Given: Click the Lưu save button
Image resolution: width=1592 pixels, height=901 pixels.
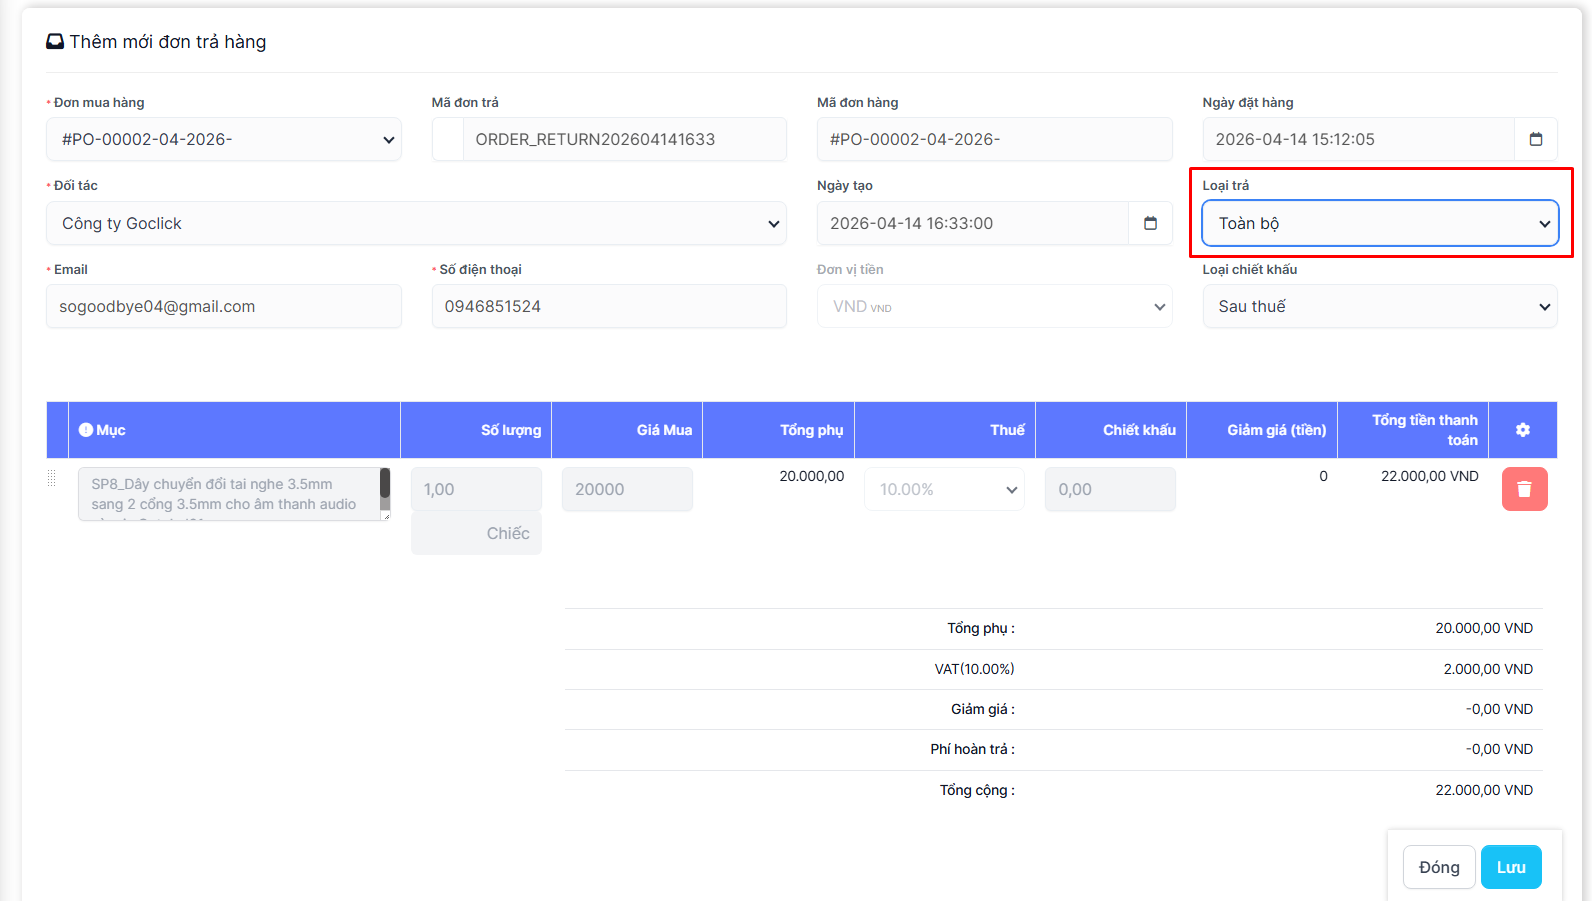Looking at the screenshot, I should tap(1510, 867).
